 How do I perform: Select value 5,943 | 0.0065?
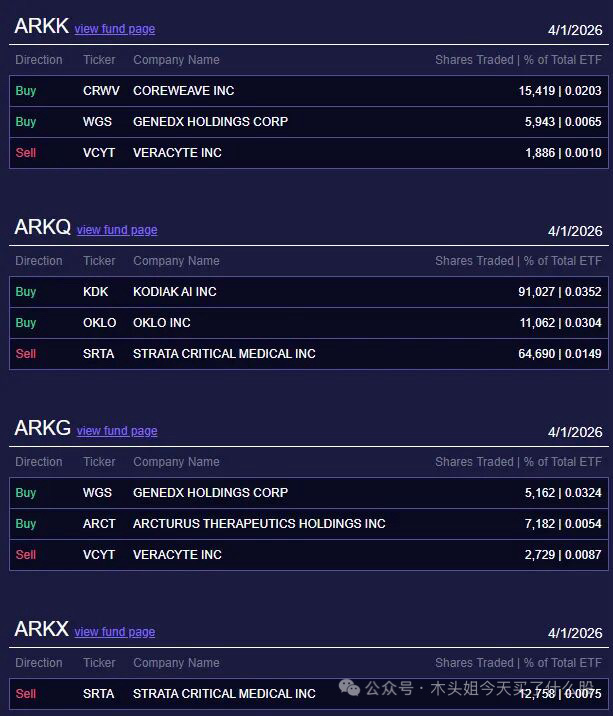tap(563, 122)
